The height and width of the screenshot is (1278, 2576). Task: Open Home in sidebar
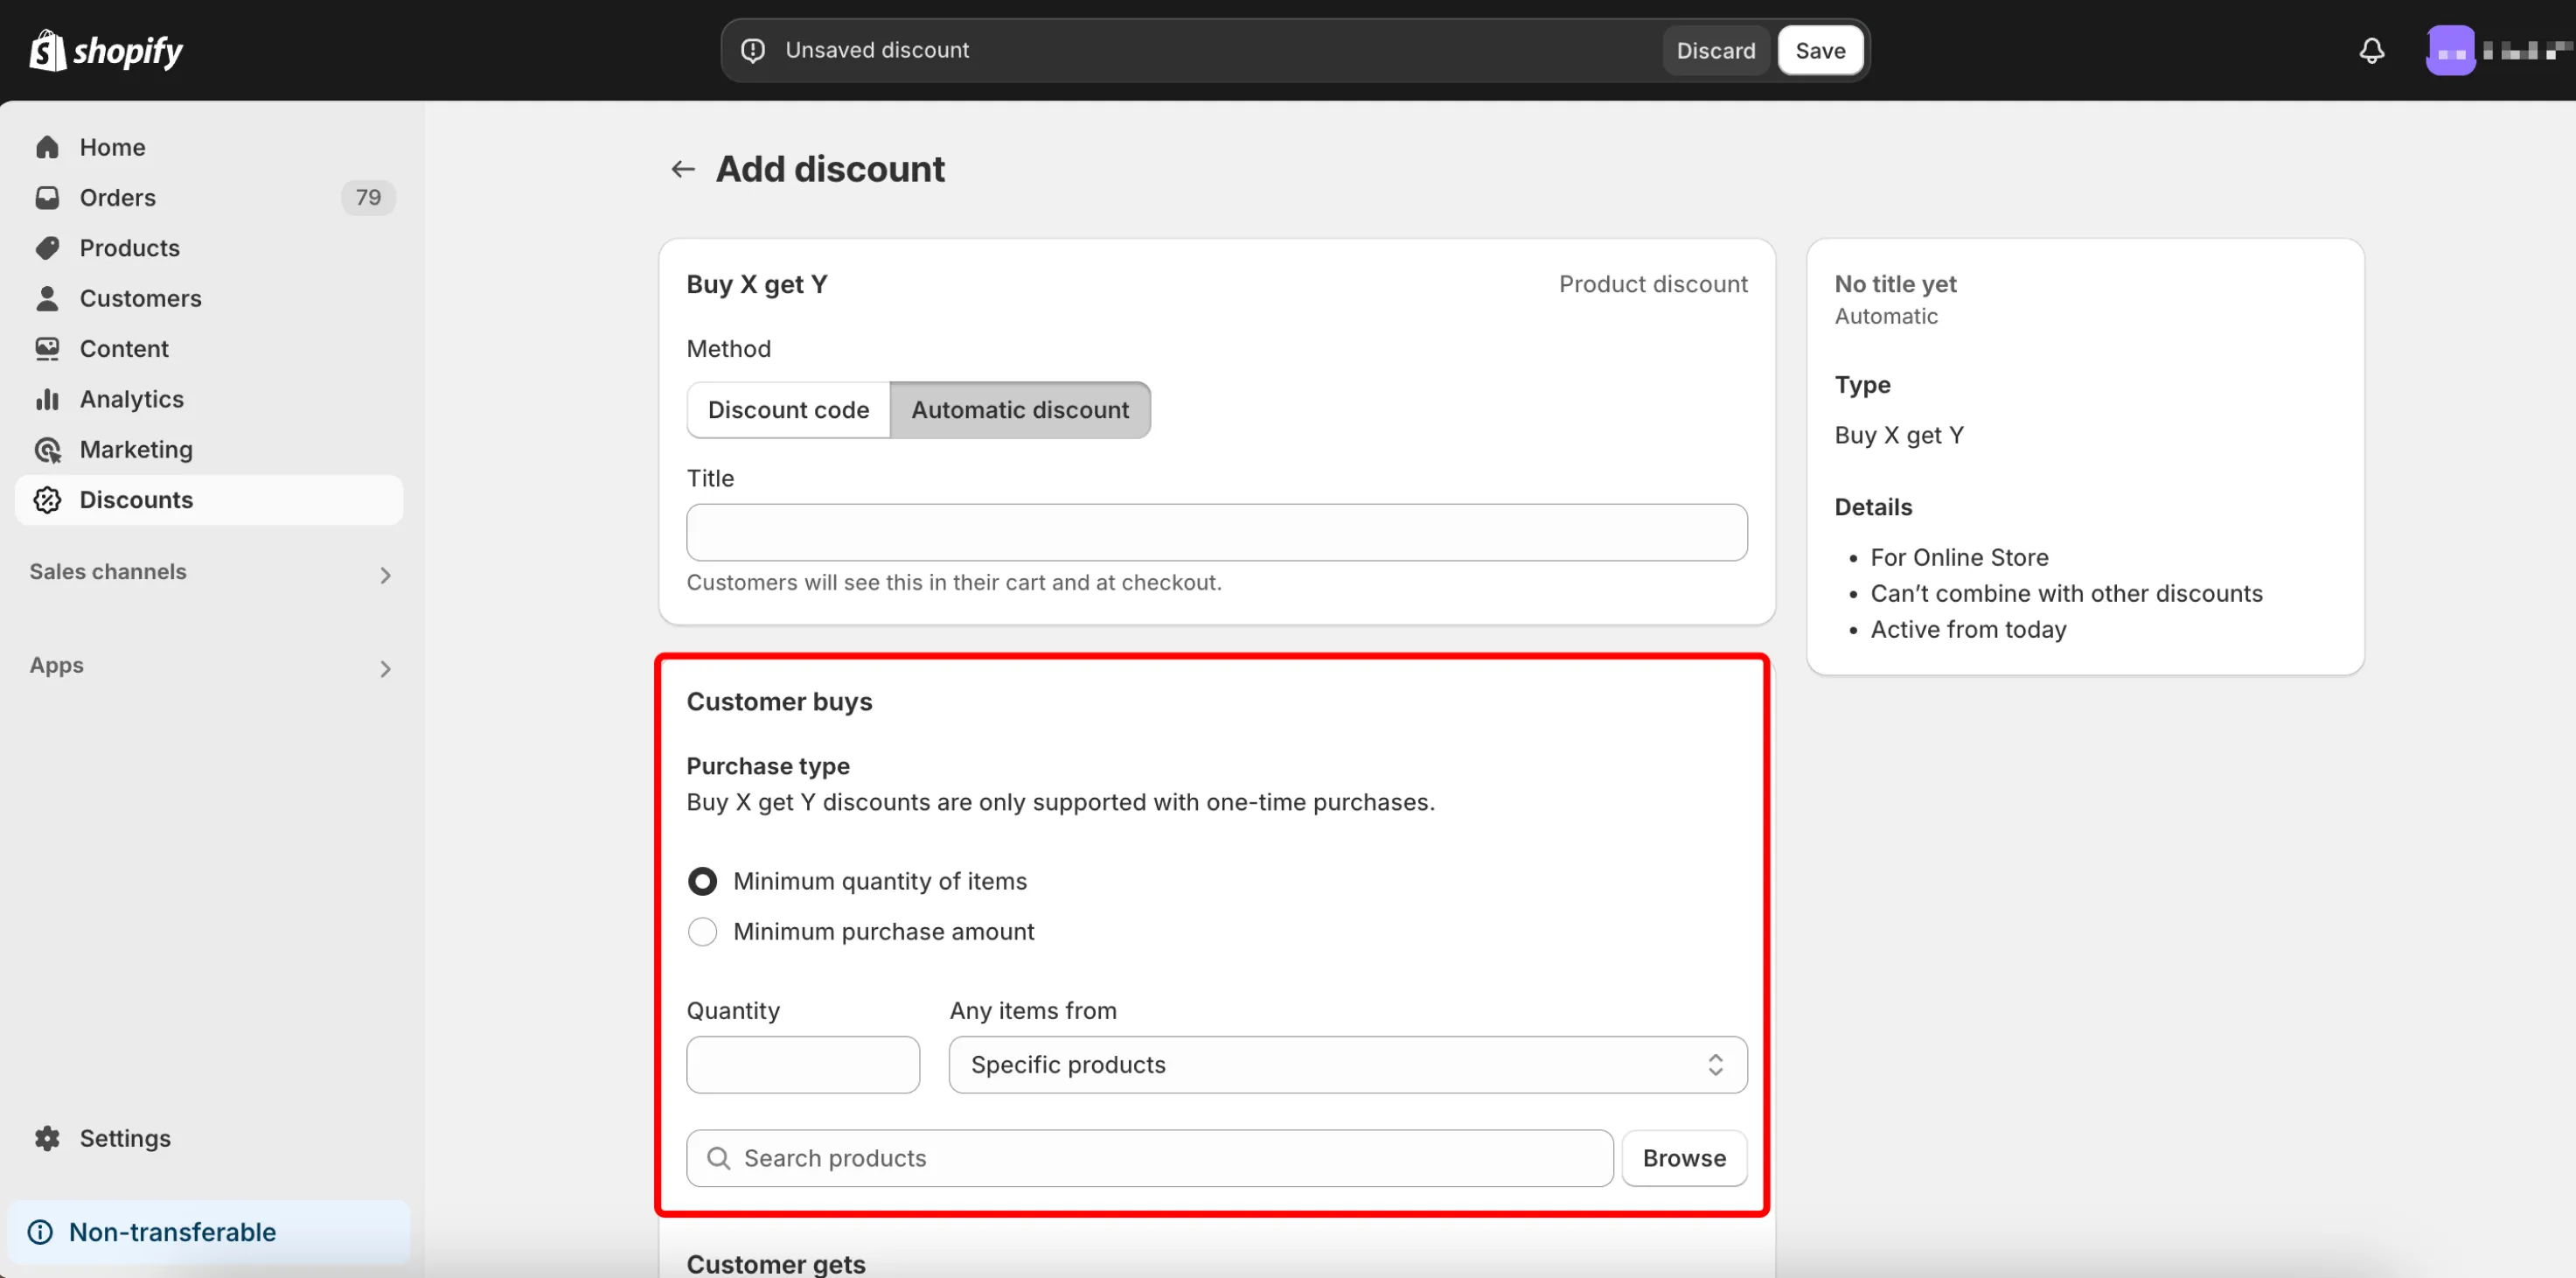coord(209,147)
